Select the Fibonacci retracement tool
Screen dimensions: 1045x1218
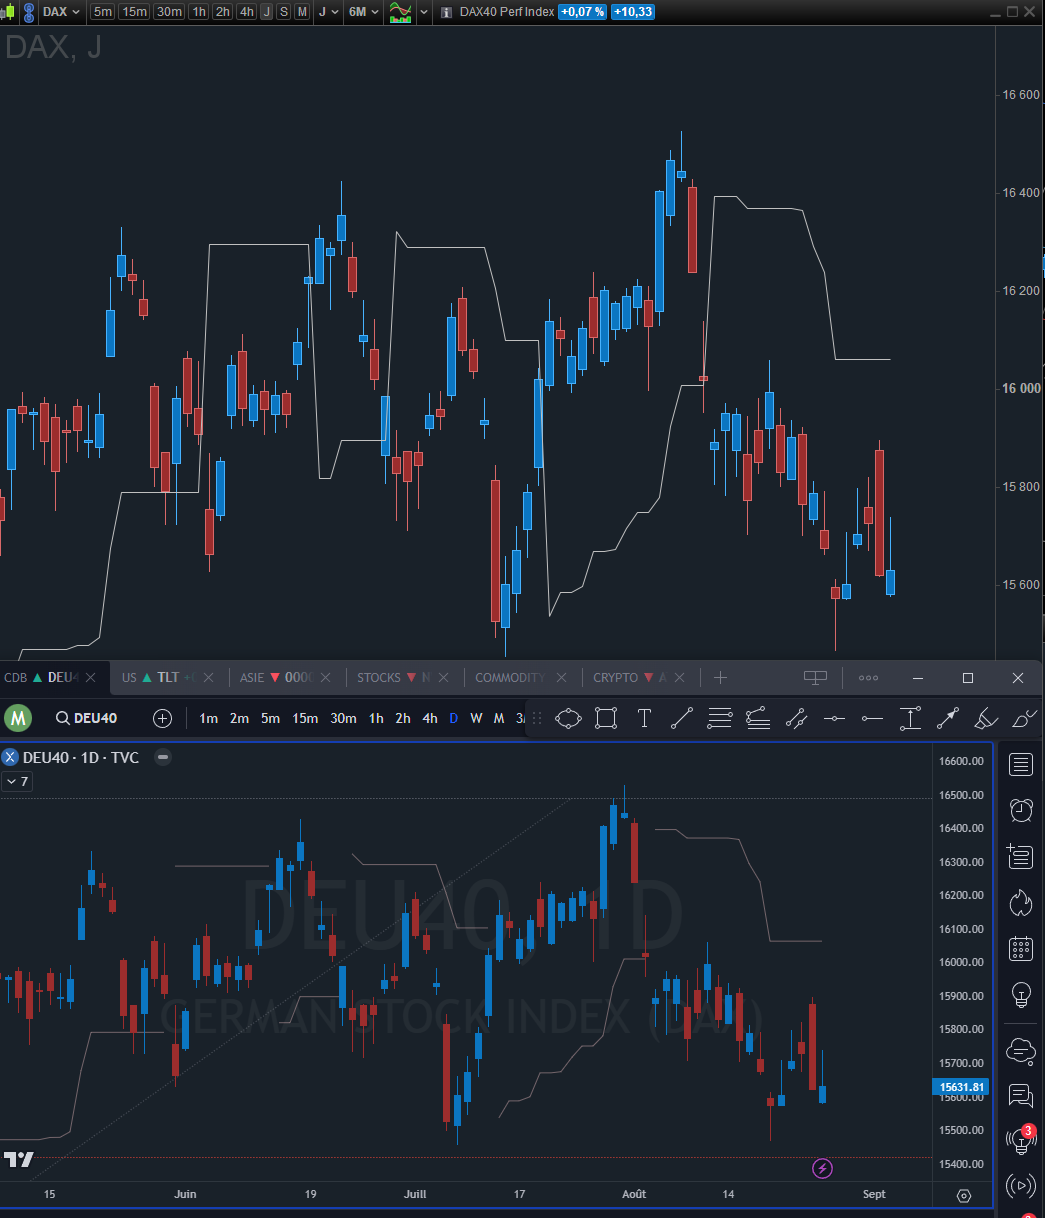(x=720, y=718)
